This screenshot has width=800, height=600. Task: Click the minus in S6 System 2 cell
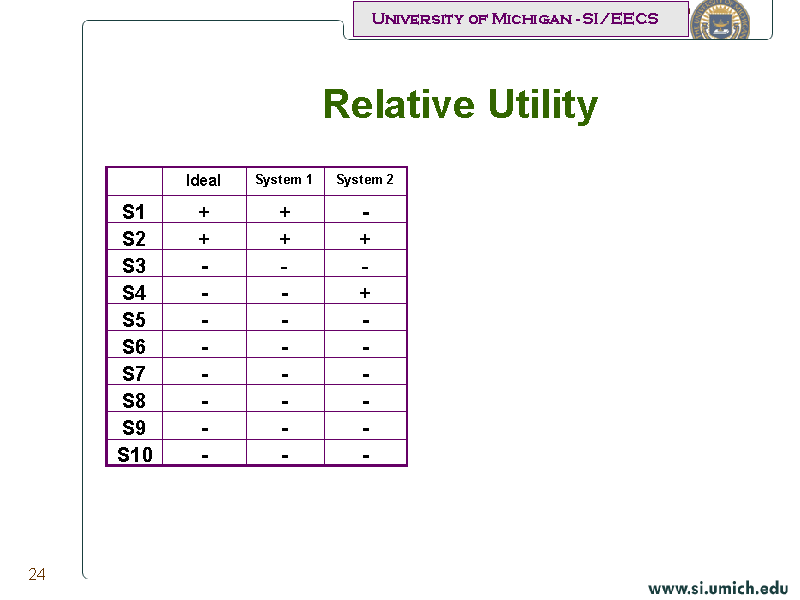point(366,348)
